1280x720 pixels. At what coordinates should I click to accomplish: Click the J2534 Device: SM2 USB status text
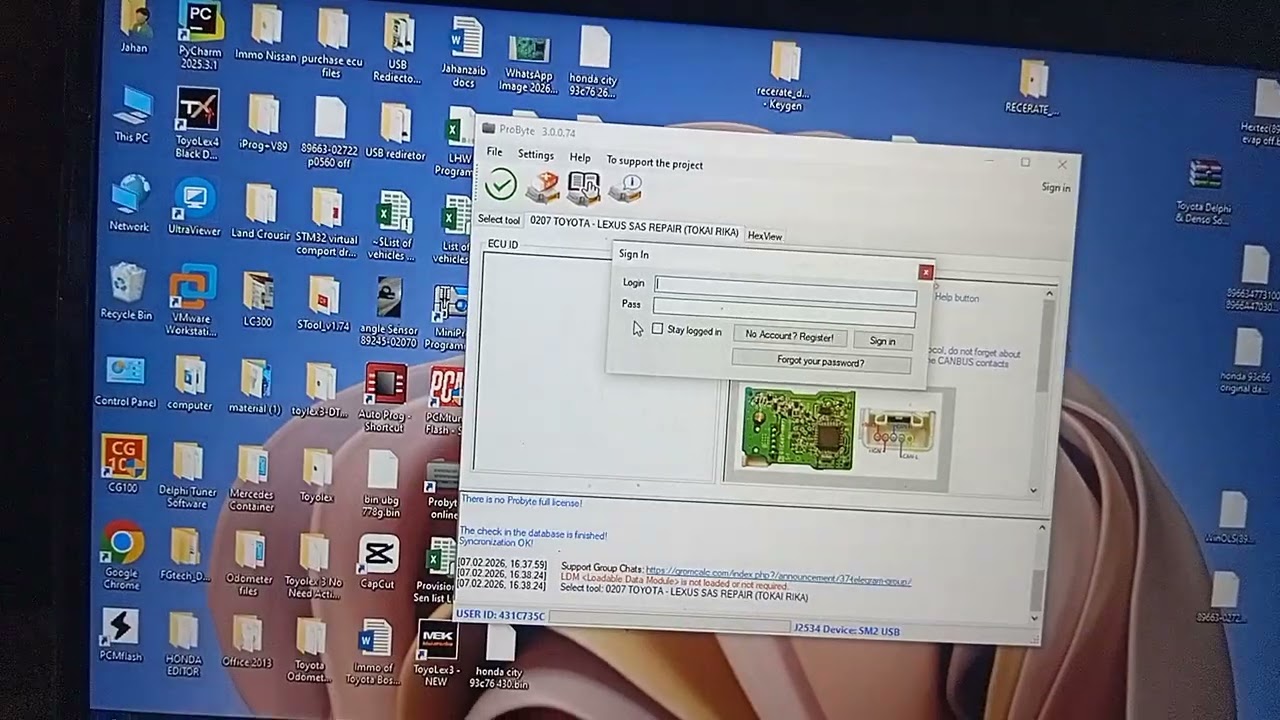pyautogui.click(x=846, y=631)
